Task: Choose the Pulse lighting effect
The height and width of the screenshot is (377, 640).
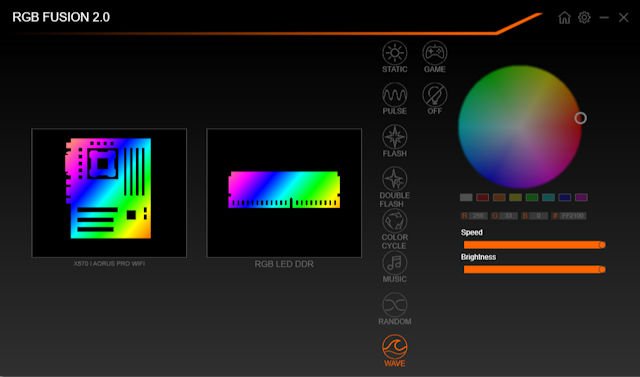Action: tap(394, 99)
